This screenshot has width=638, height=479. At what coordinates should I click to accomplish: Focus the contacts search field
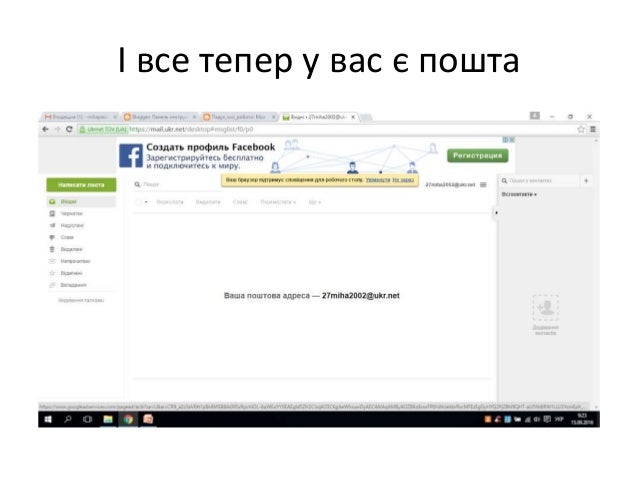pos(542,180)
